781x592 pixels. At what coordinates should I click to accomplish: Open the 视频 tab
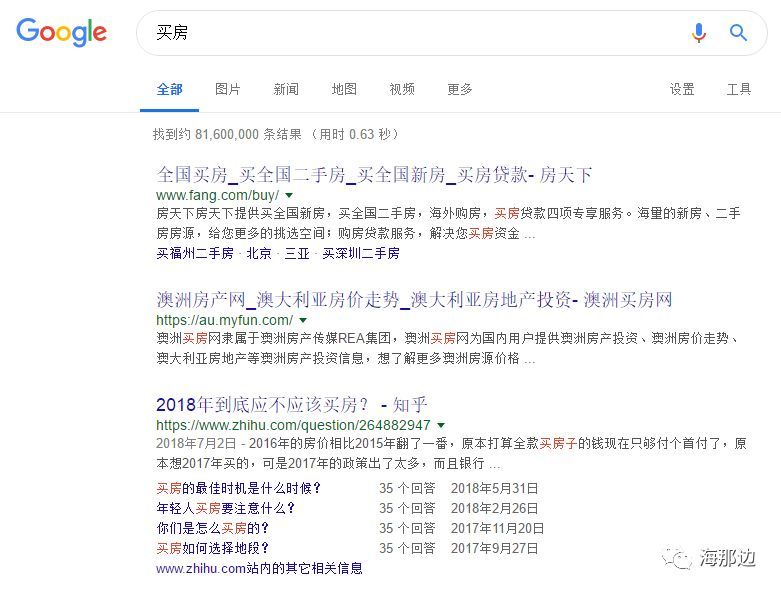pos(402,89)
